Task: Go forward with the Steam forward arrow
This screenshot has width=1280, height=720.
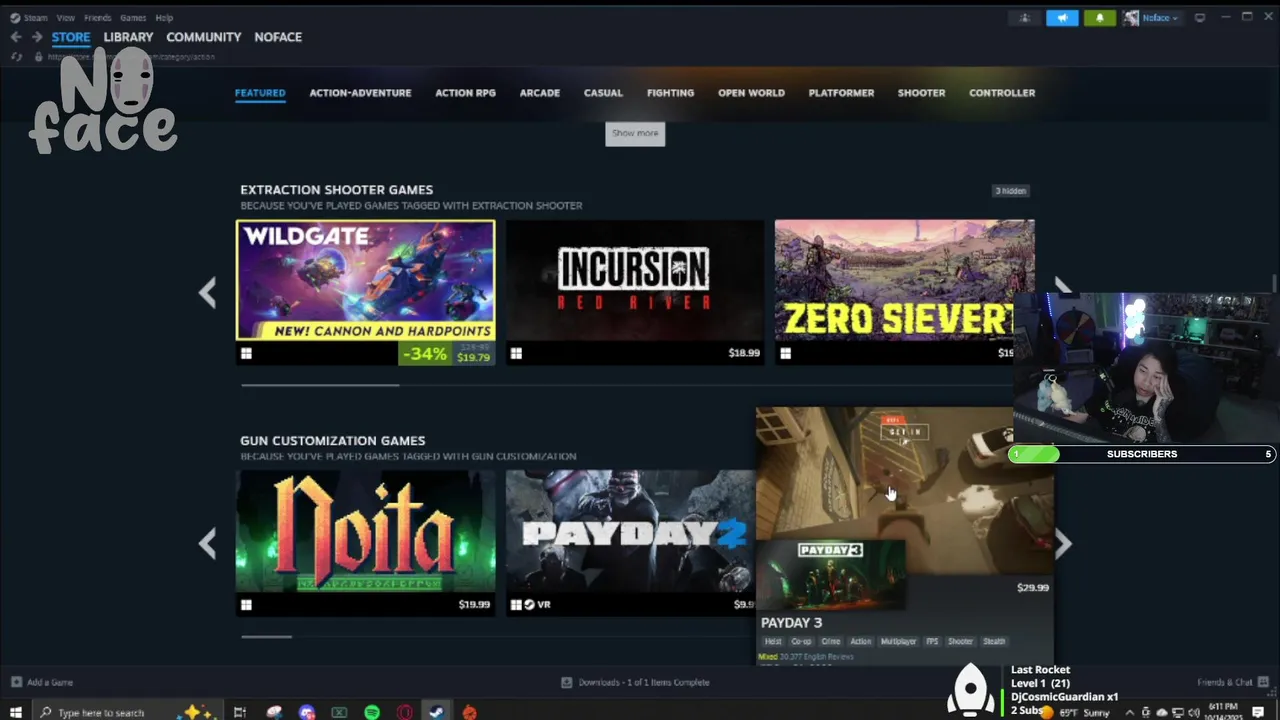Action: click(x=37, y=37)
